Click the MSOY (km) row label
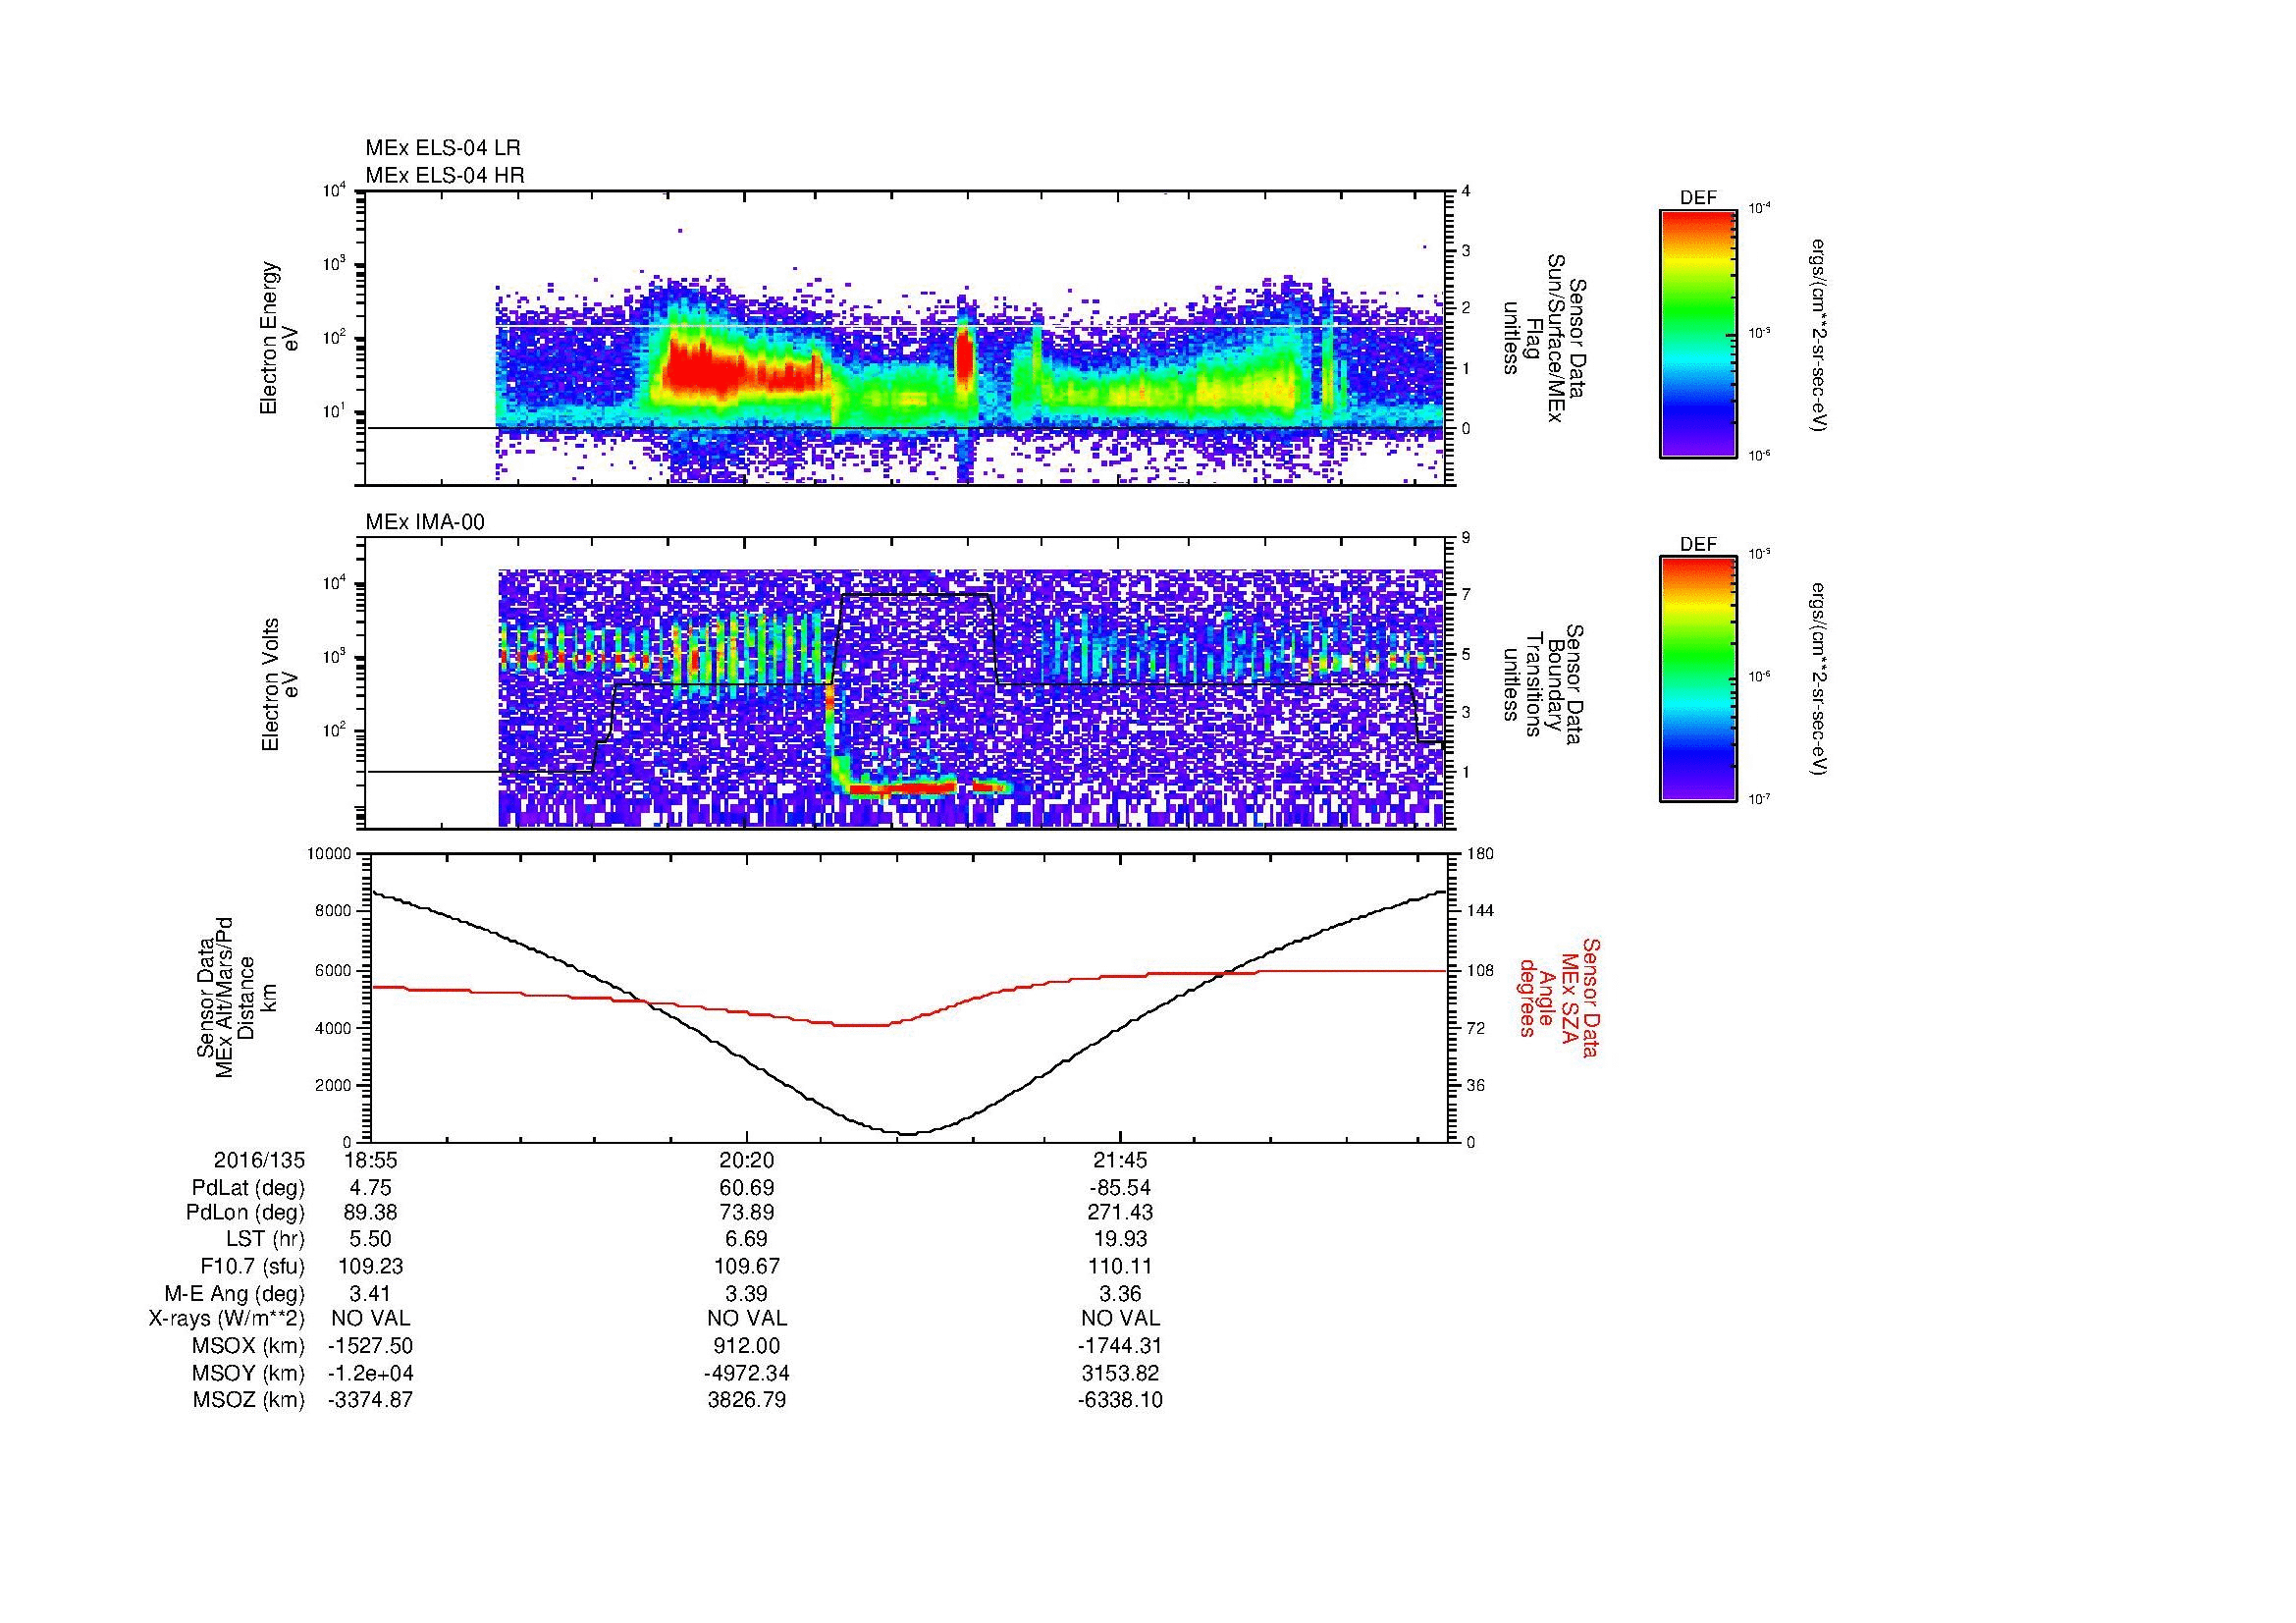This screenshot has width=2296, height=1623. tap(248, 1373)
